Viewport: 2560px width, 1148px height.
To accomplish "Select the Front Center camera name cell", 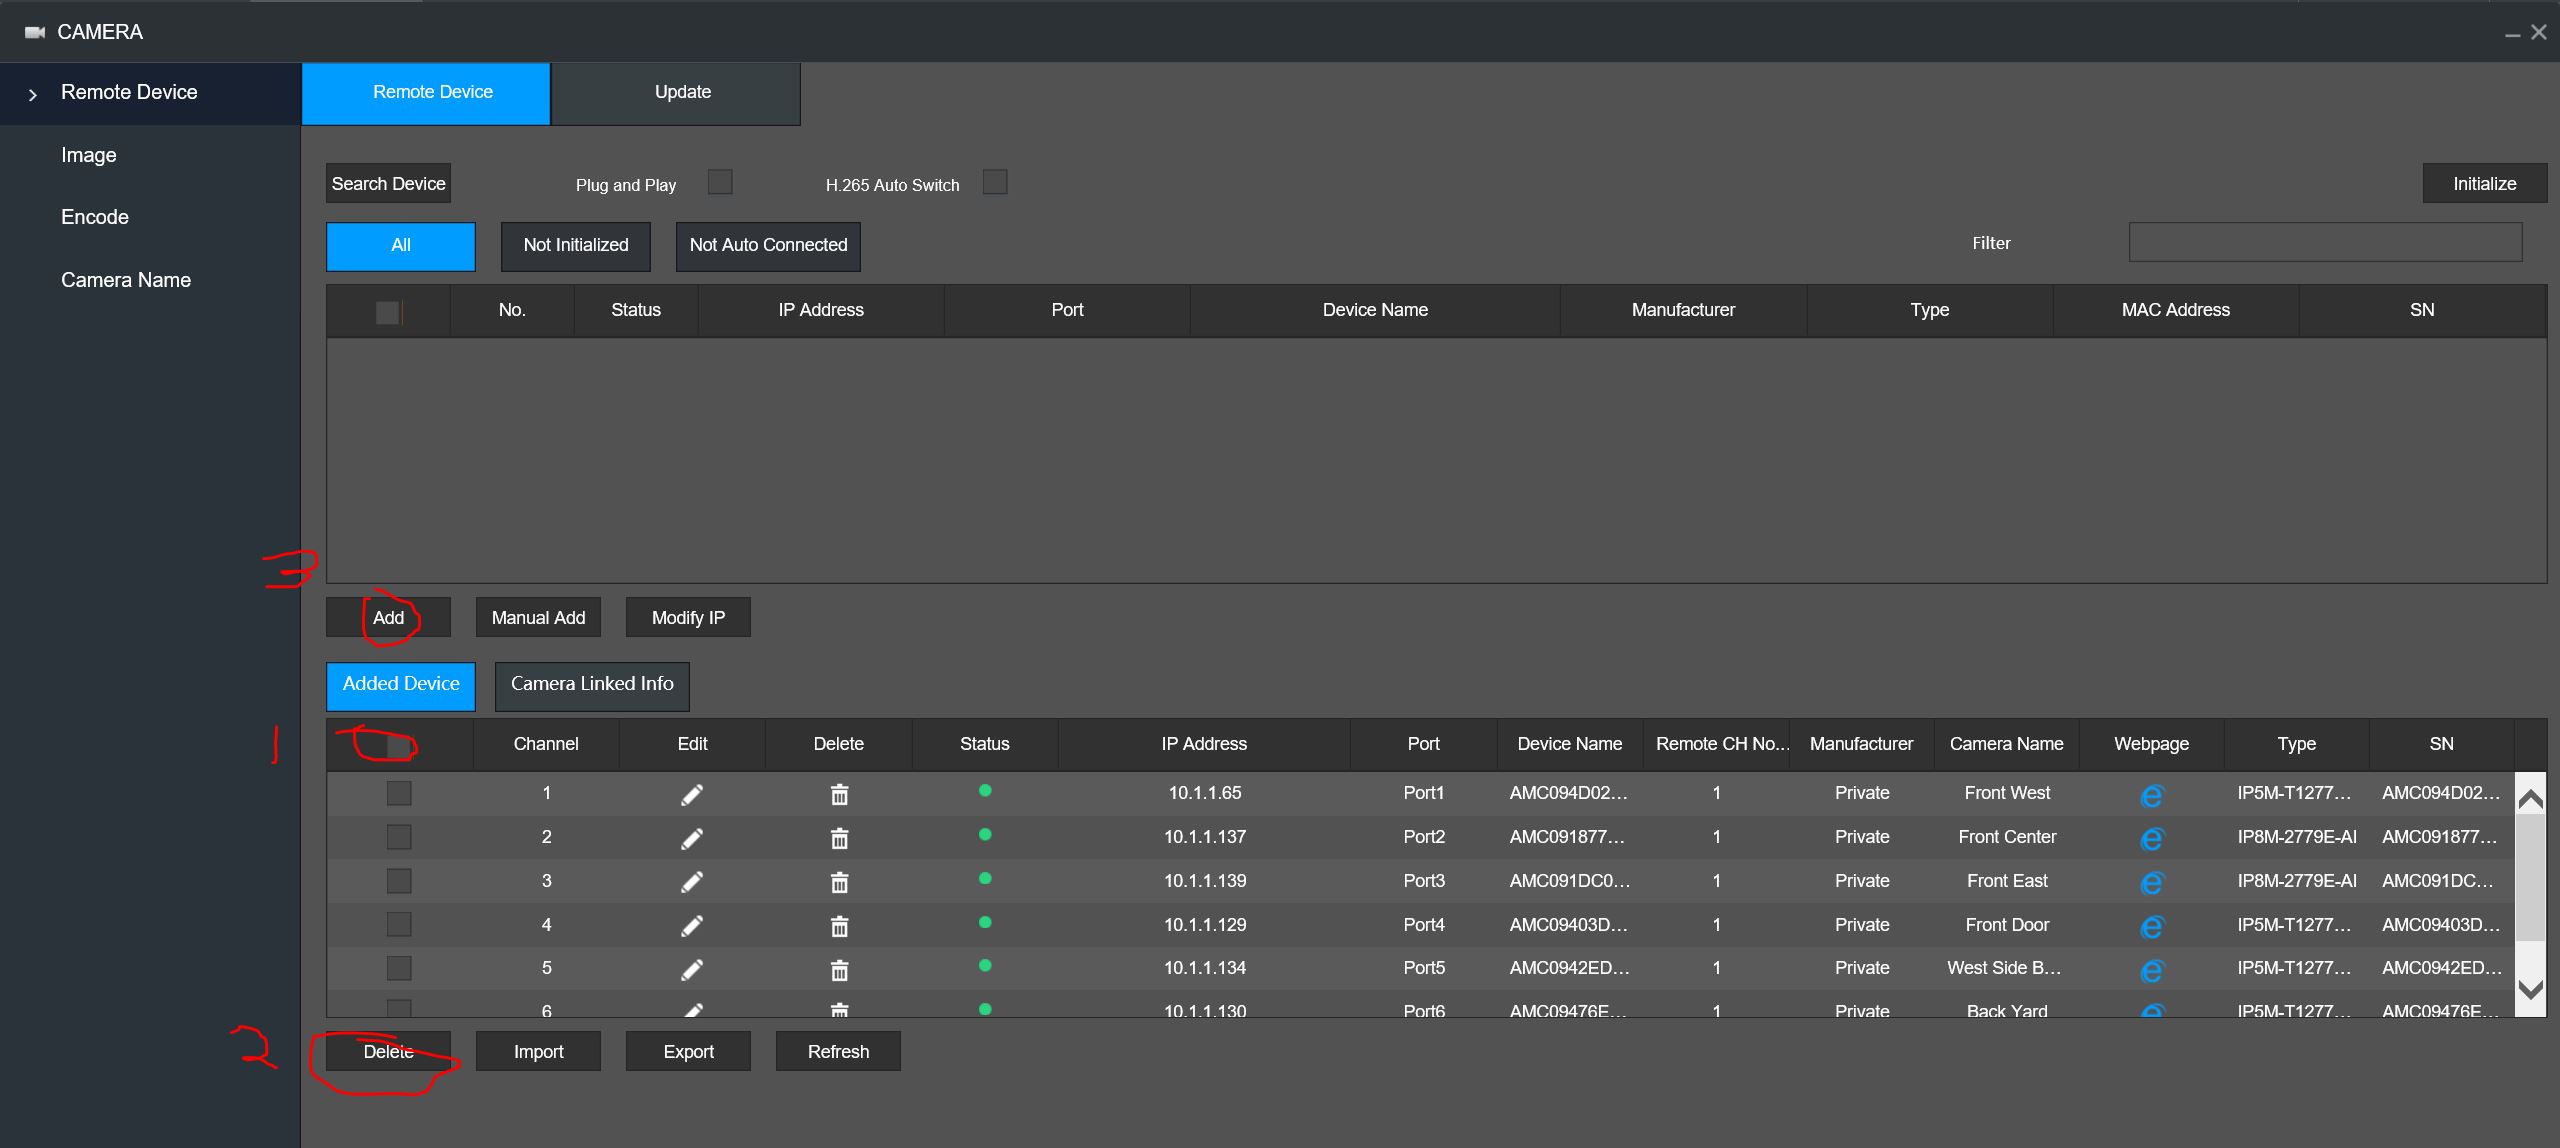I will (x=2007, y=837).
